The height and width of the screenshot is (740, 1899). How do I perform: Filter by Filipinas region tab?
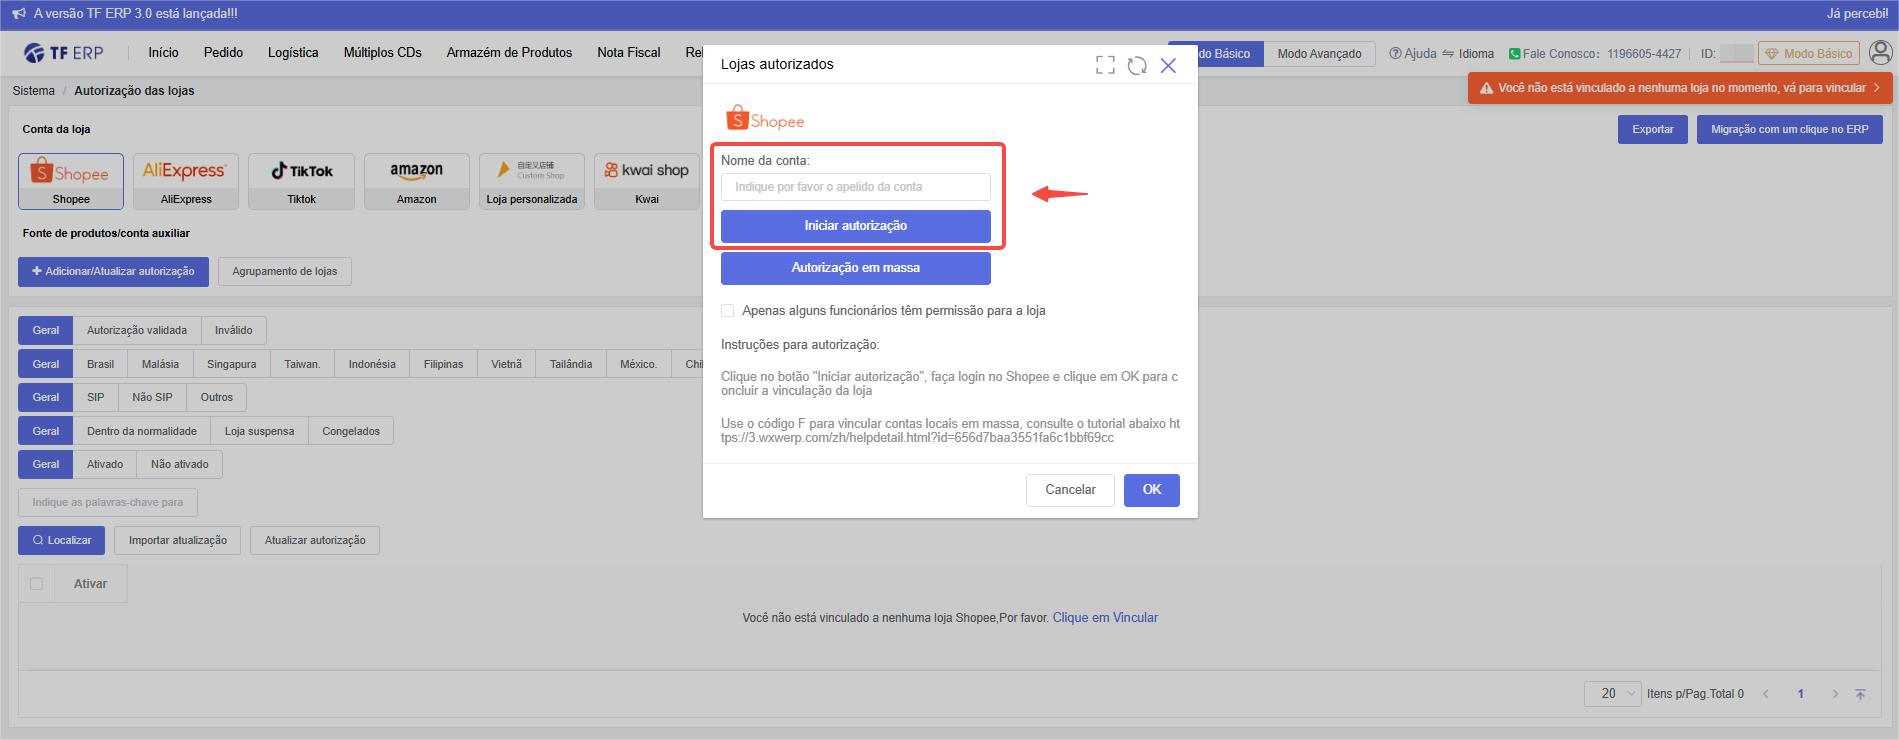point(443,364)
